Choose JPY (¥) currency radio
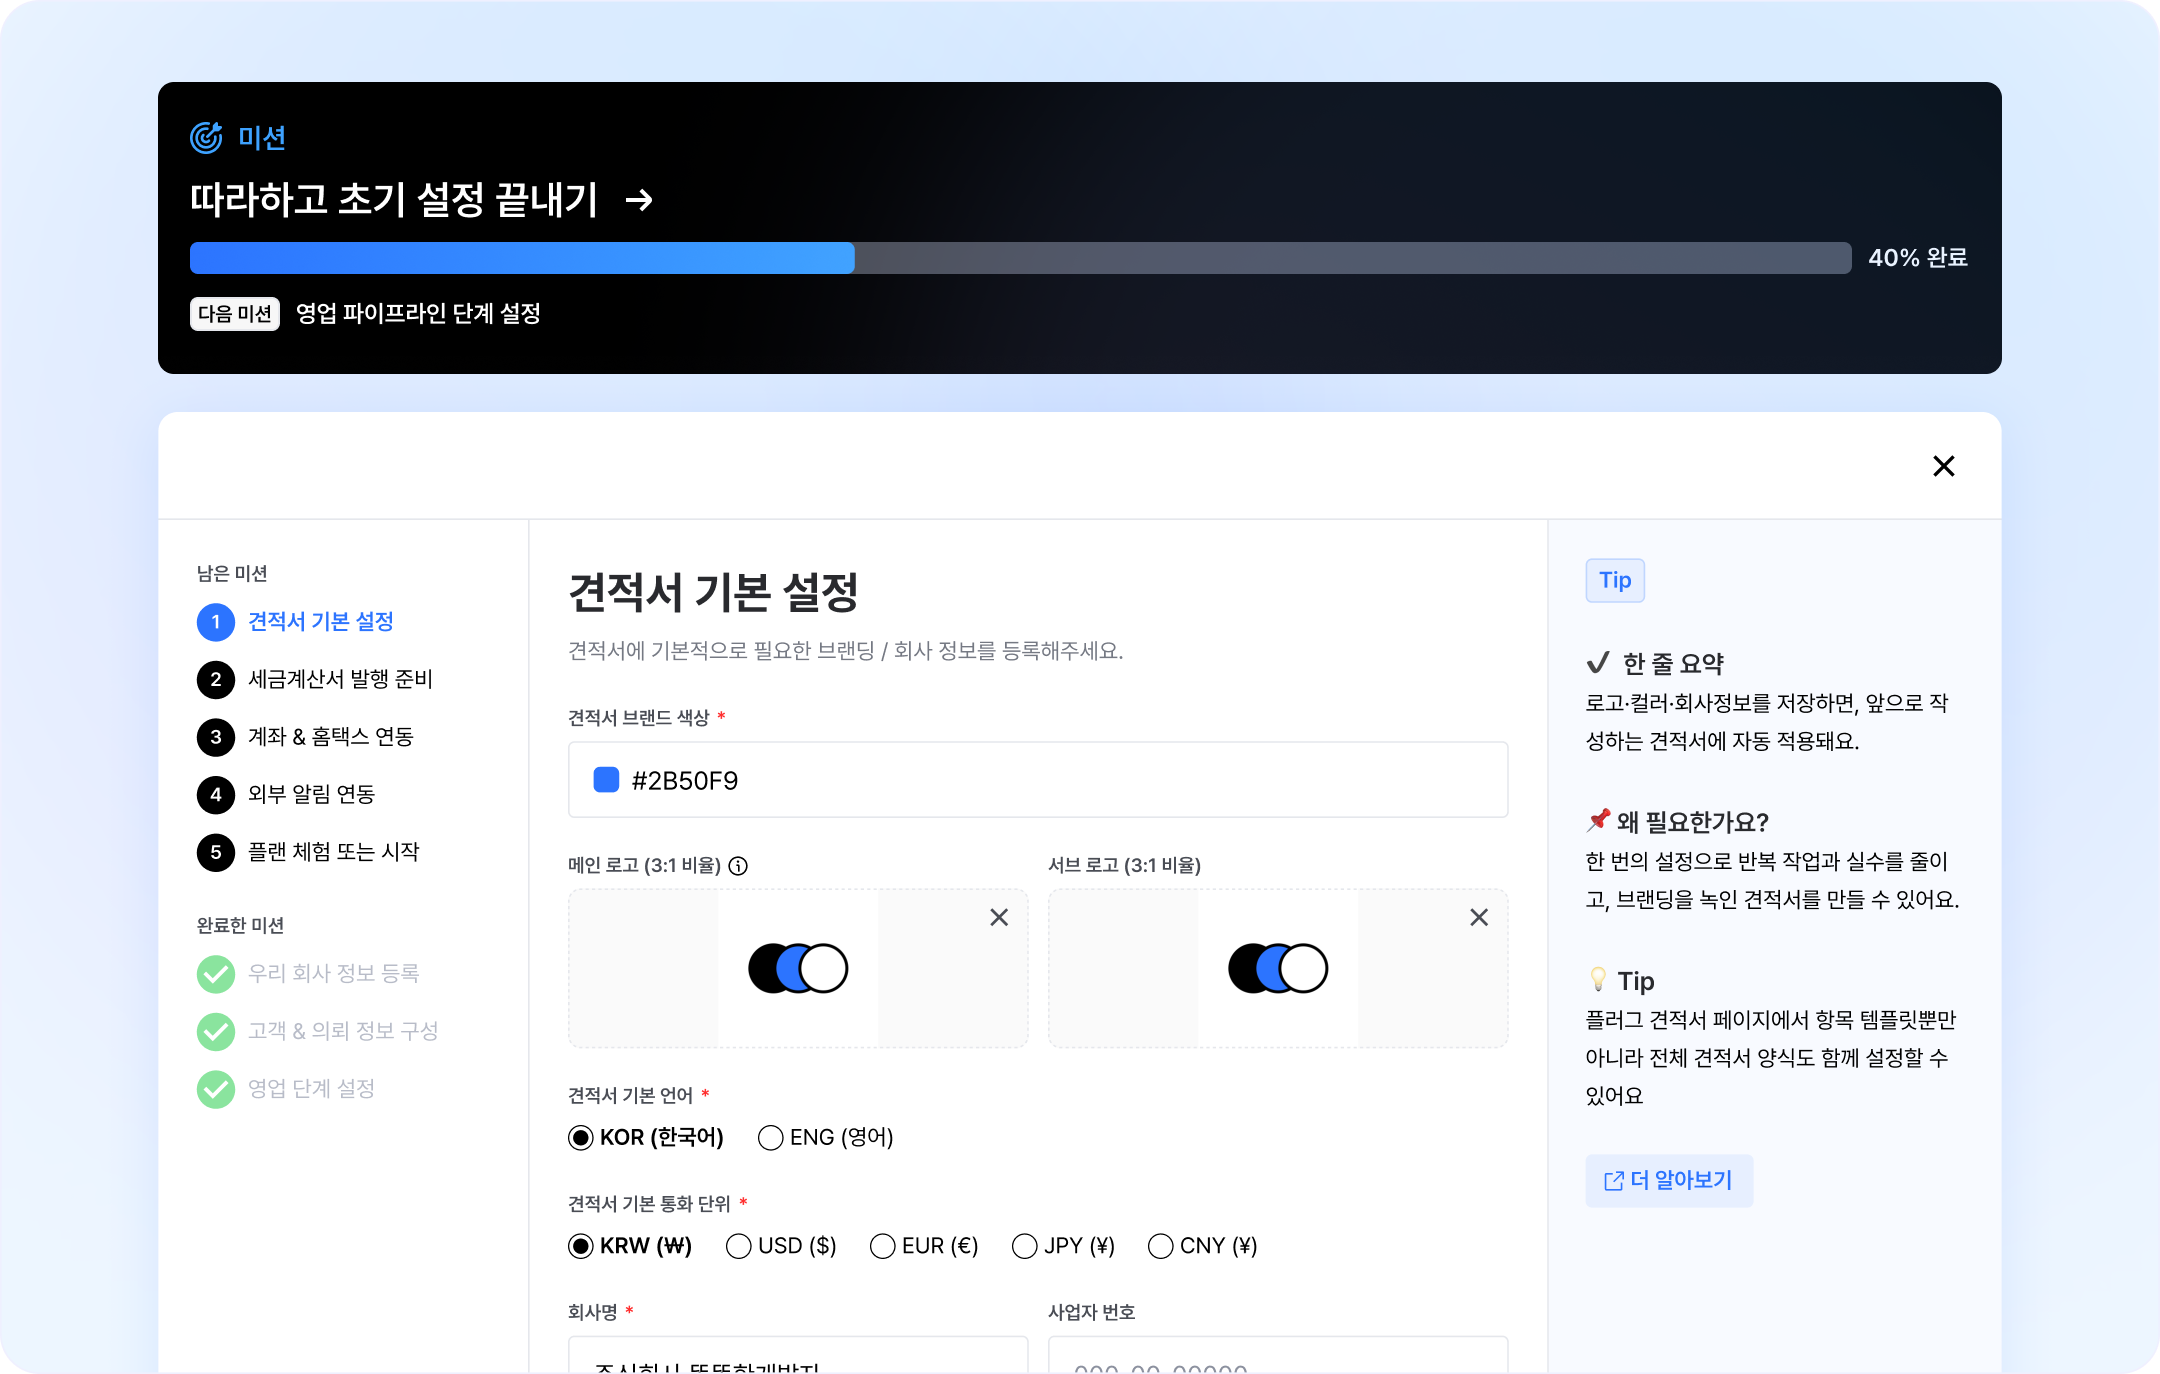The height and width of the screenshot is (1374, 2160). click(x=1024, y=1246)
